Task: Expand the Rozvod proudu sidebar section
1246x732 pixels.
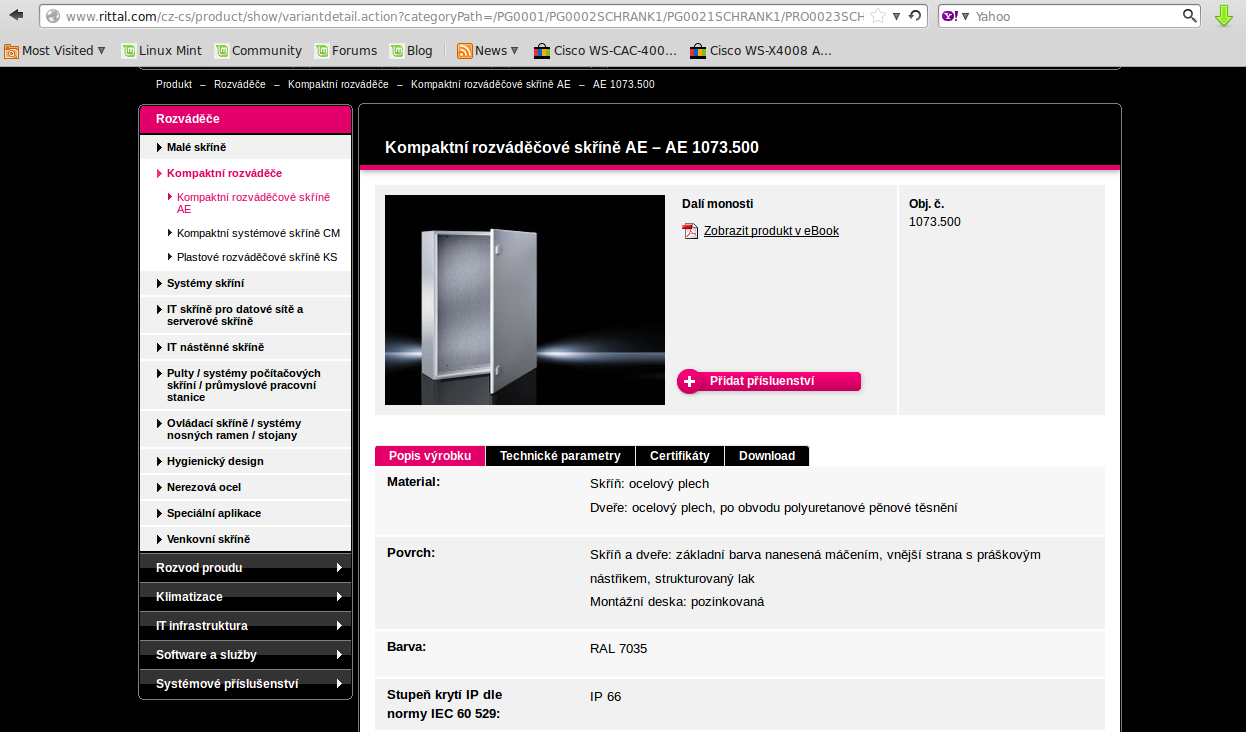Action: coord(245,568)
